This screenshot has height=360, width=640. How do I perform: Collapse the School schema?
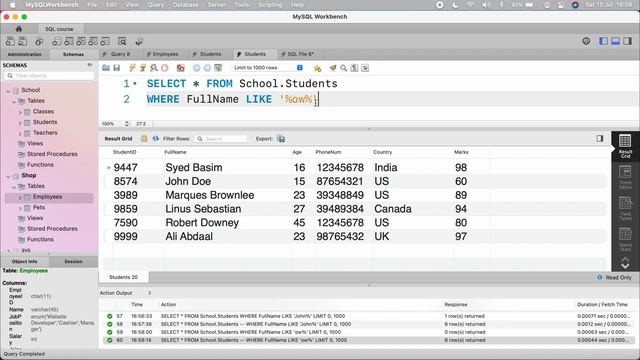pyautogui.click(x=9, y=91)
